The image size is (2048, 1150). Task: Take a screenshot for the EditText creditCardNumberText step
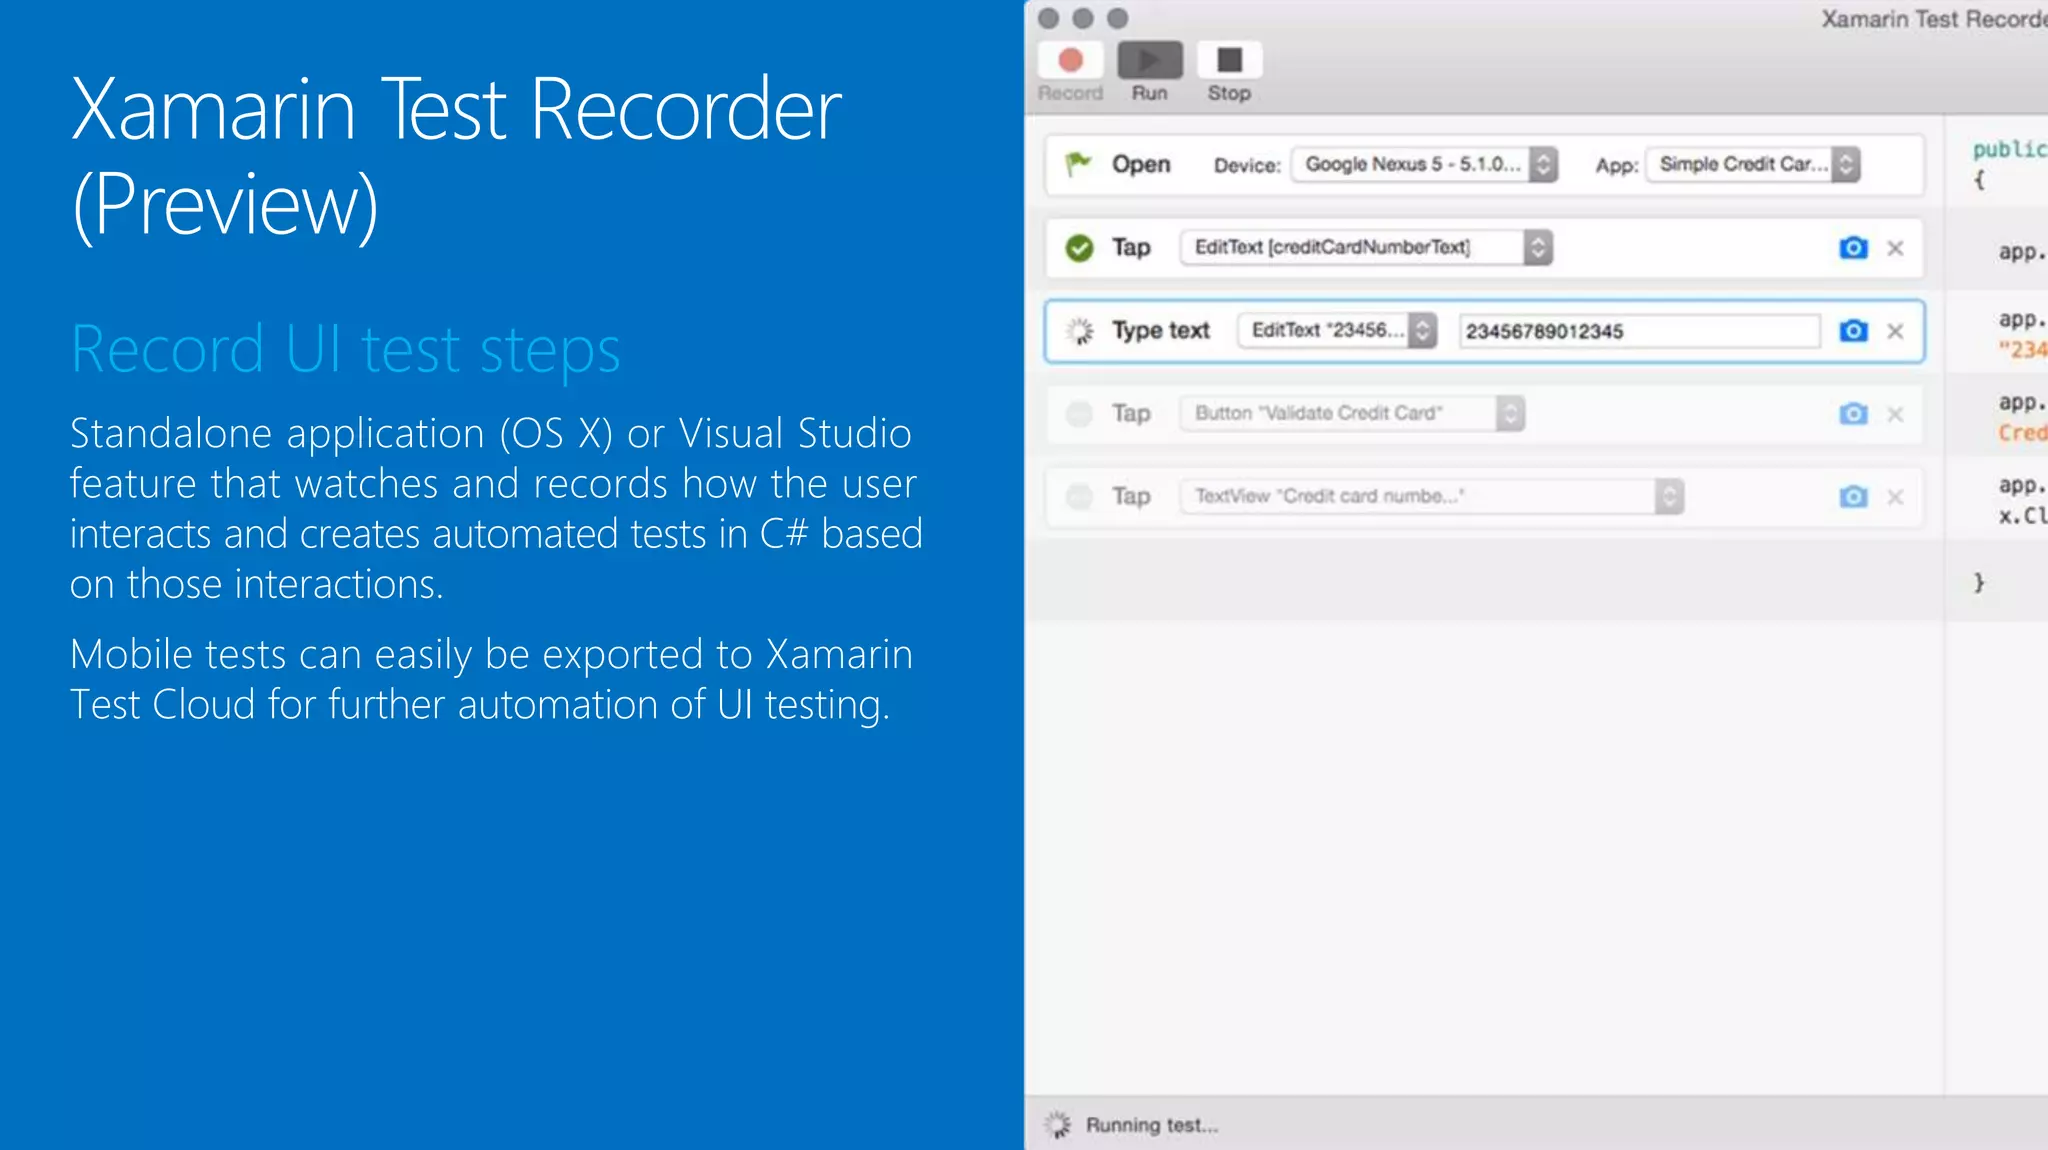(x=1853, y=248)
